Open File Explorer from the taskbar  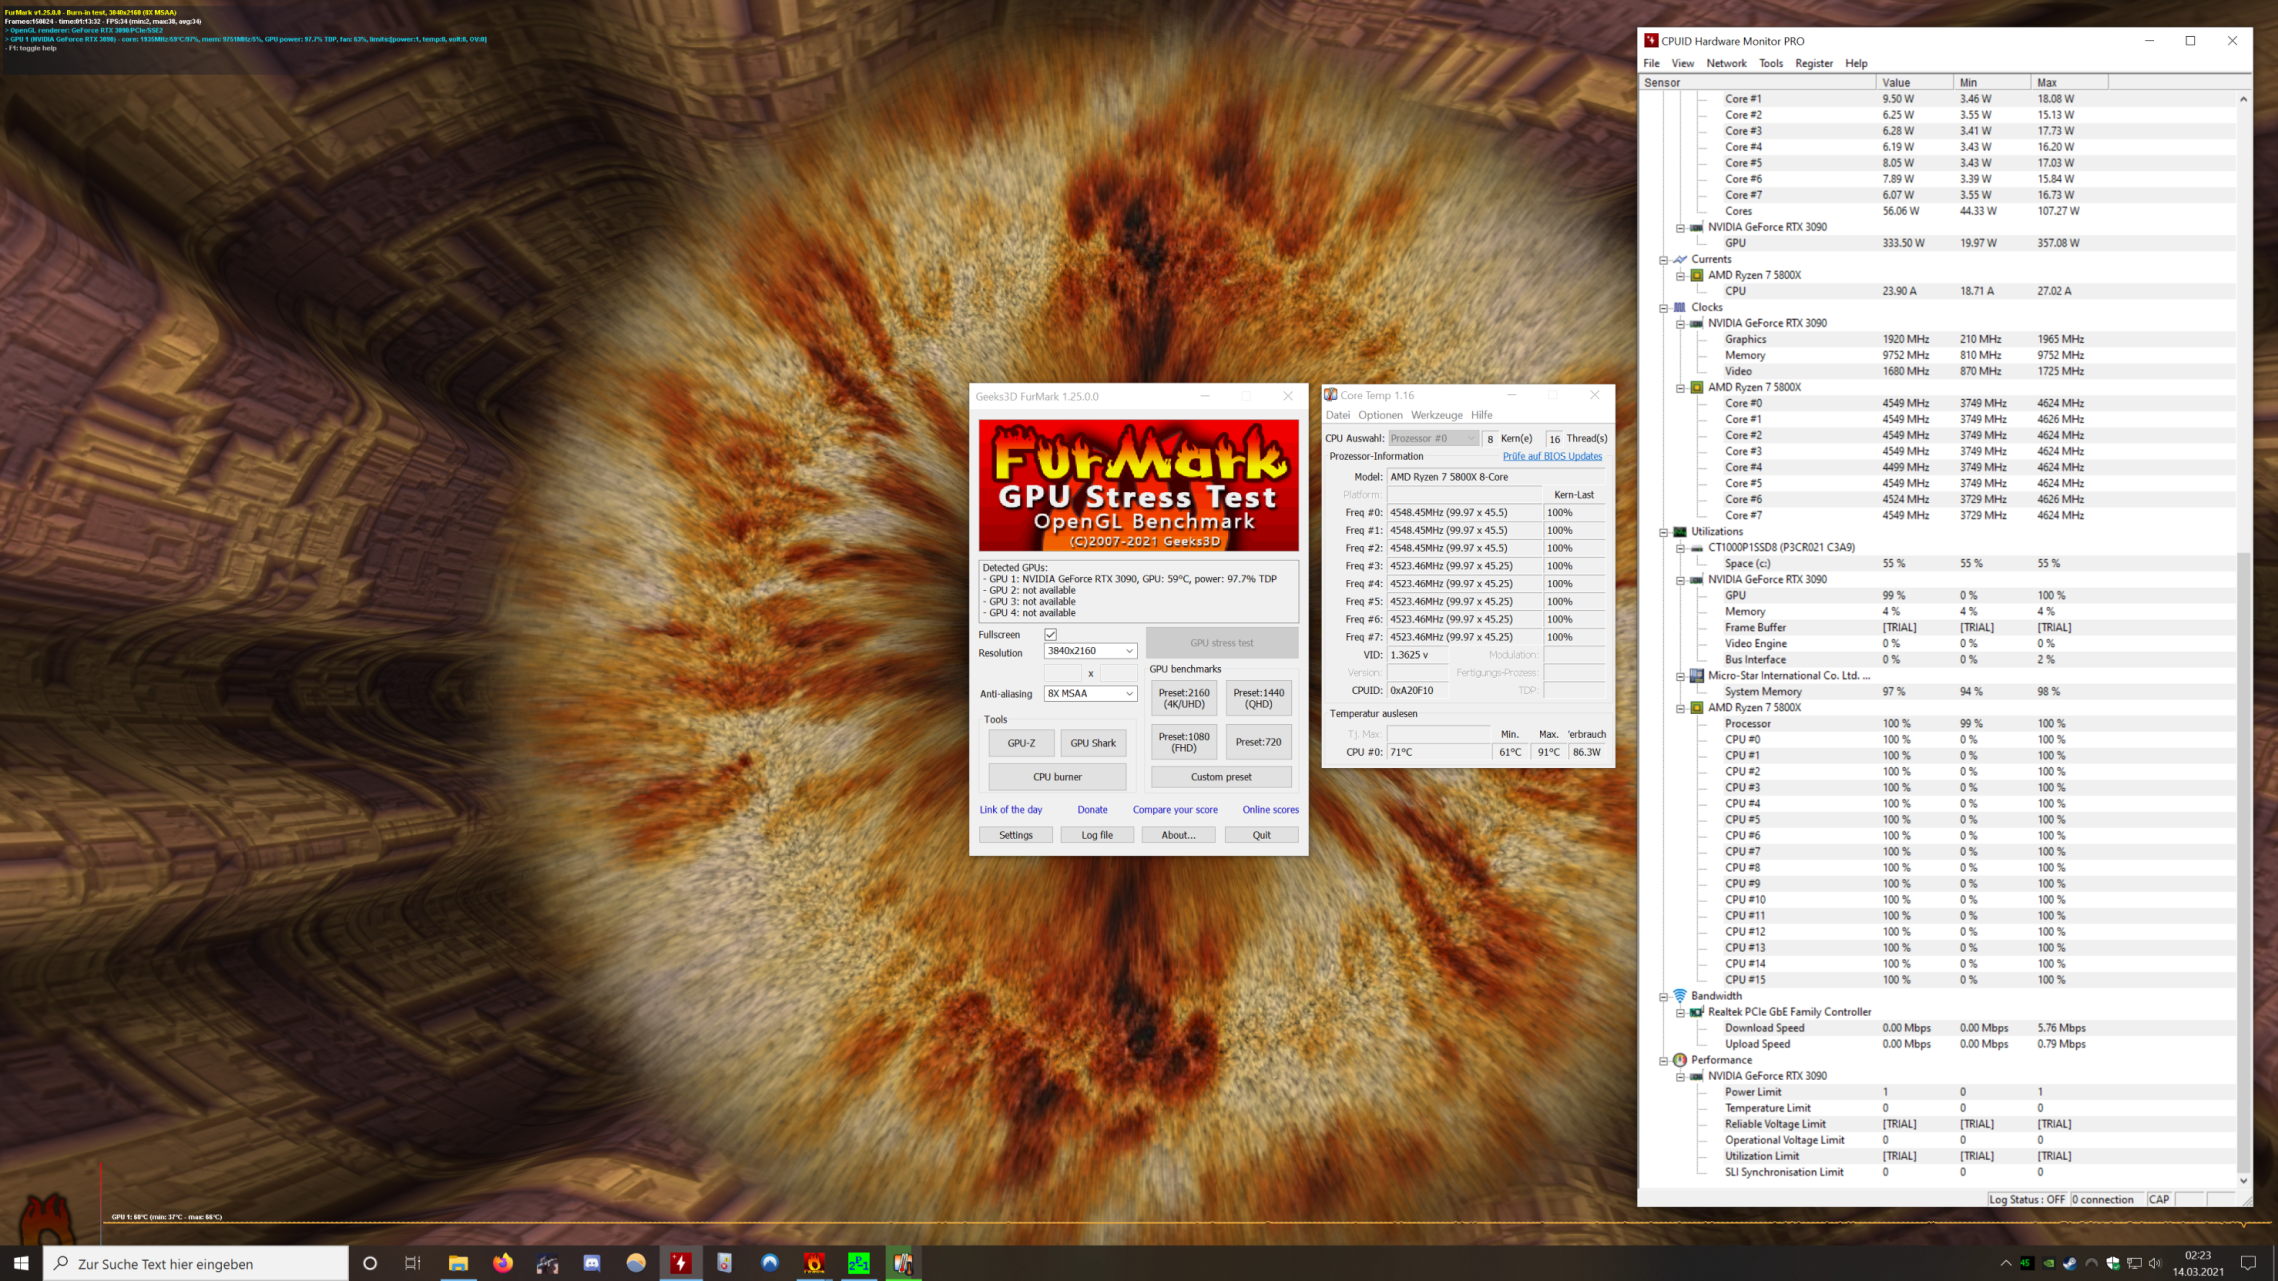(x=458, y=1263)
